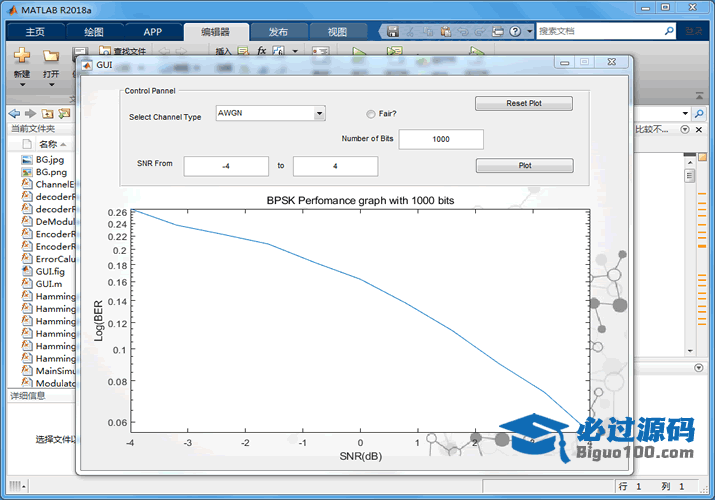This screenshot has width=715, height=500.
Task: Click the Run and Advance icon in the ribbon
Action: [x=394, y=51]
